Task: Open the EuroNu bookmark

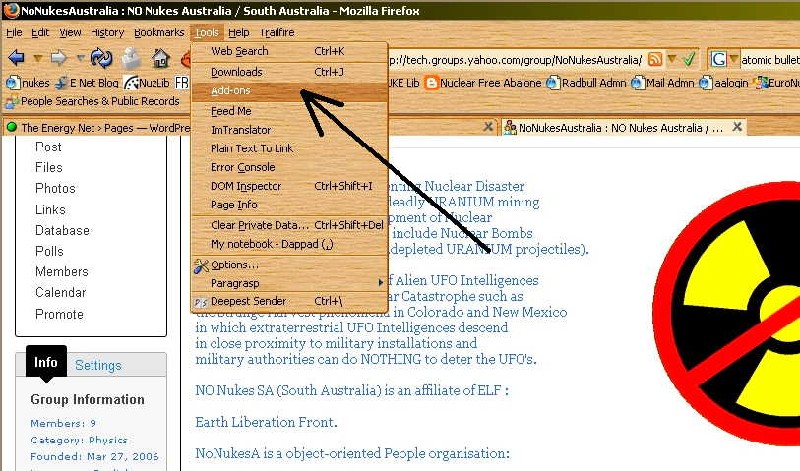Action: 776,83
